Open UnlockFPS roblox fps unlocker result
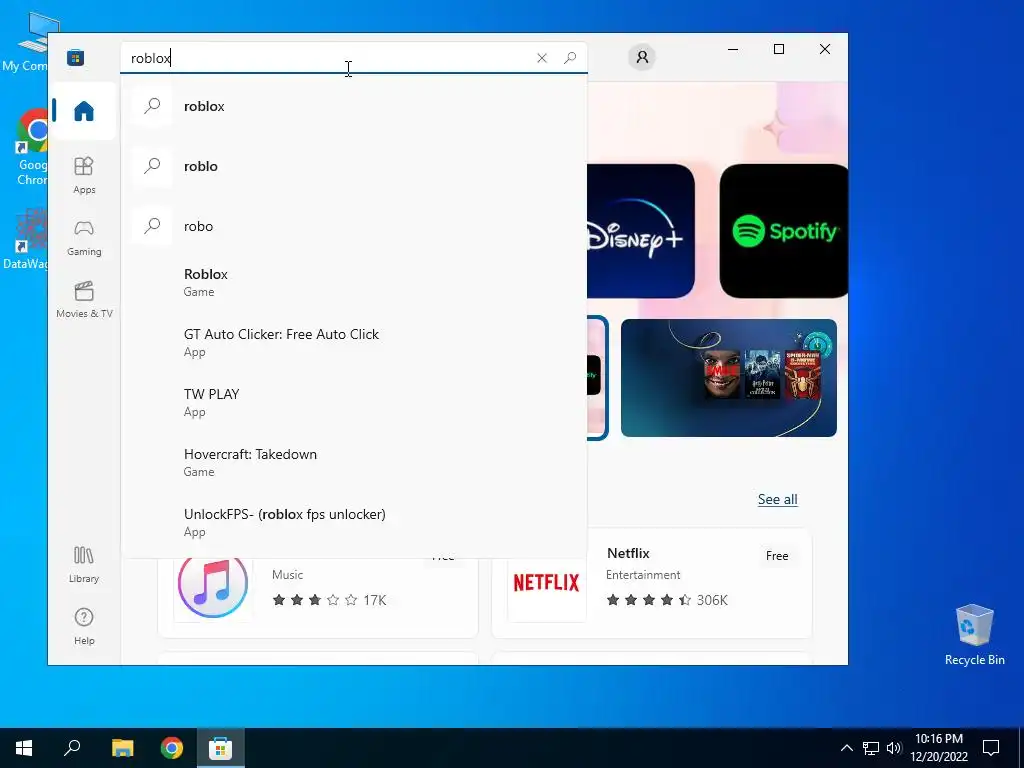Viewport: 1024px width, 768px height. (x=354, y=522)
